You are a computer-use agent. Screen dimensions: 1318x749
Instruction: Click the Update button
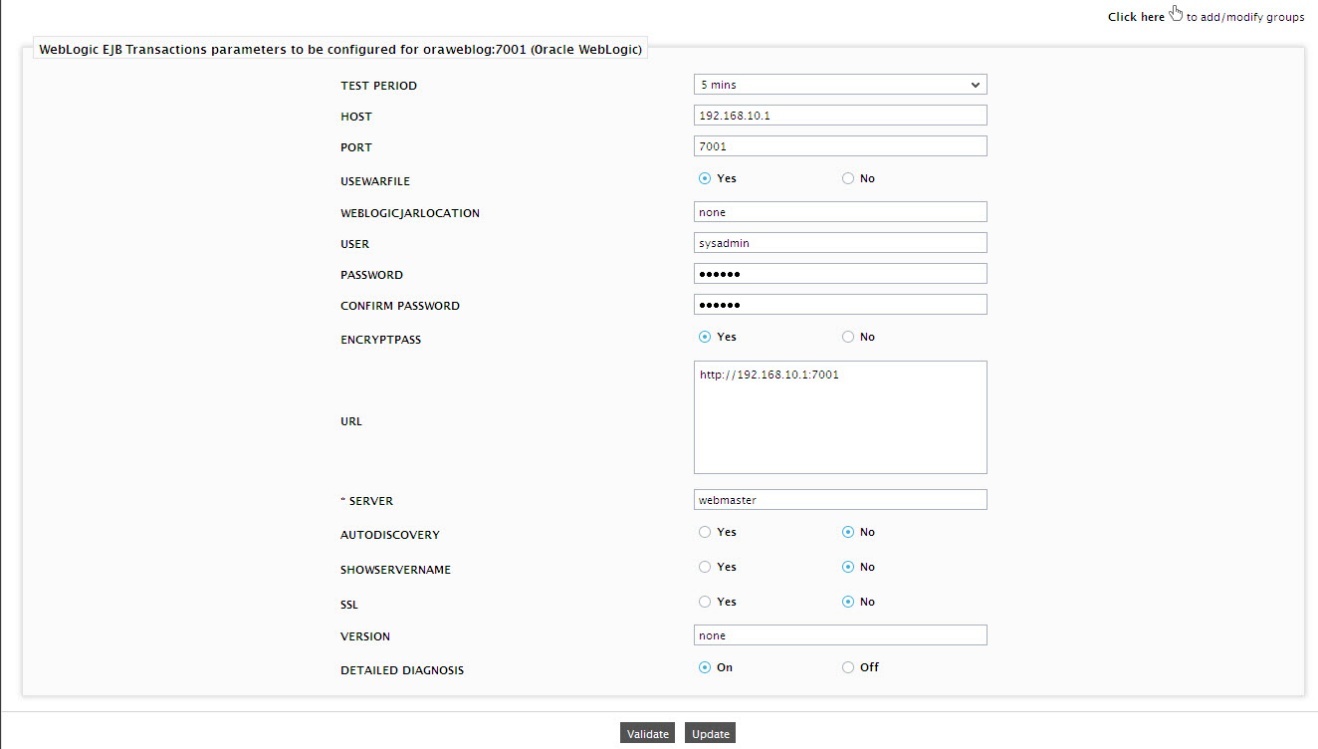point(711,734)
